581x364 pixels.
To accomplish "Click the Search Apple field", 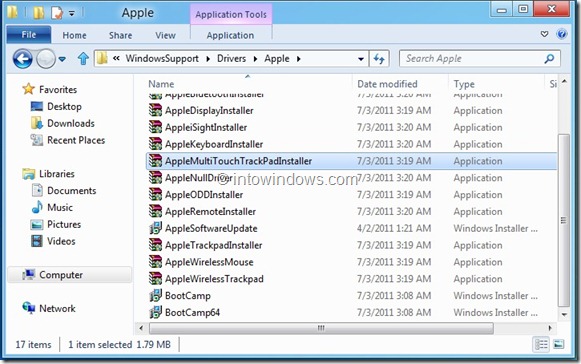I will [479, 59].
